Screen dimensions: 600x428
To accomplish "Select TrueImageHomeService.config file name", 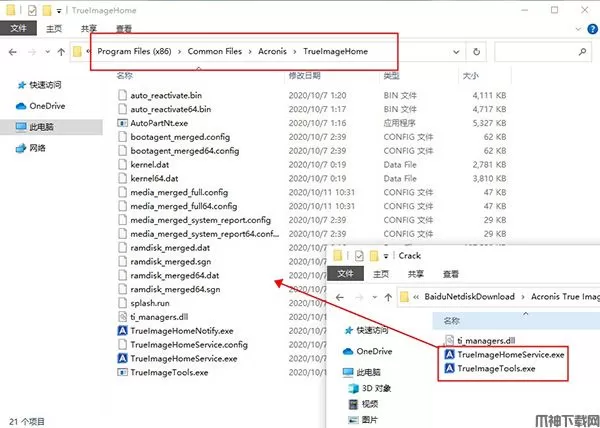I will coord(189,345).
